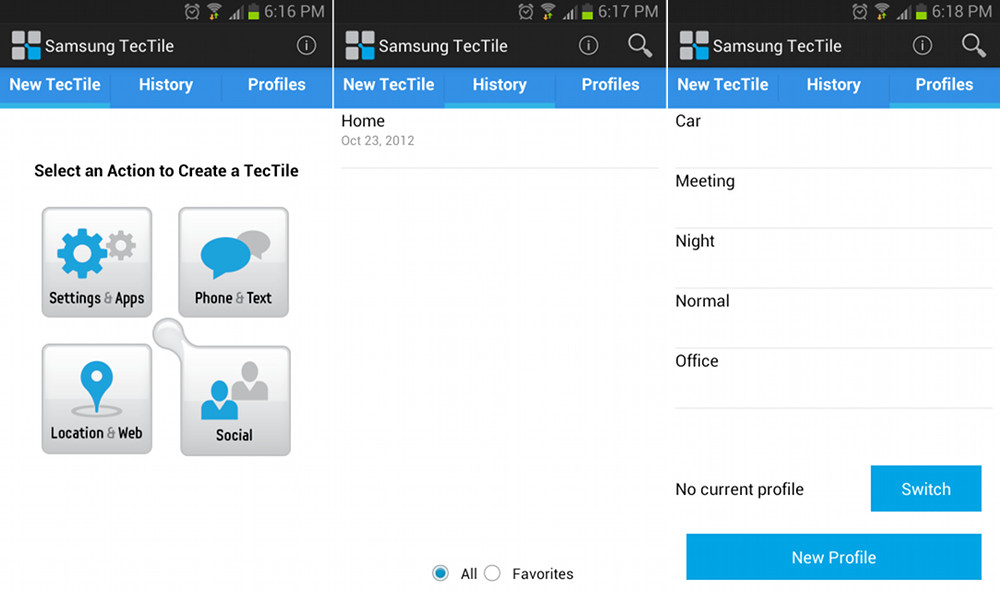Select the Favorites radio button
1000x591 pixels.
click(492, 573)
